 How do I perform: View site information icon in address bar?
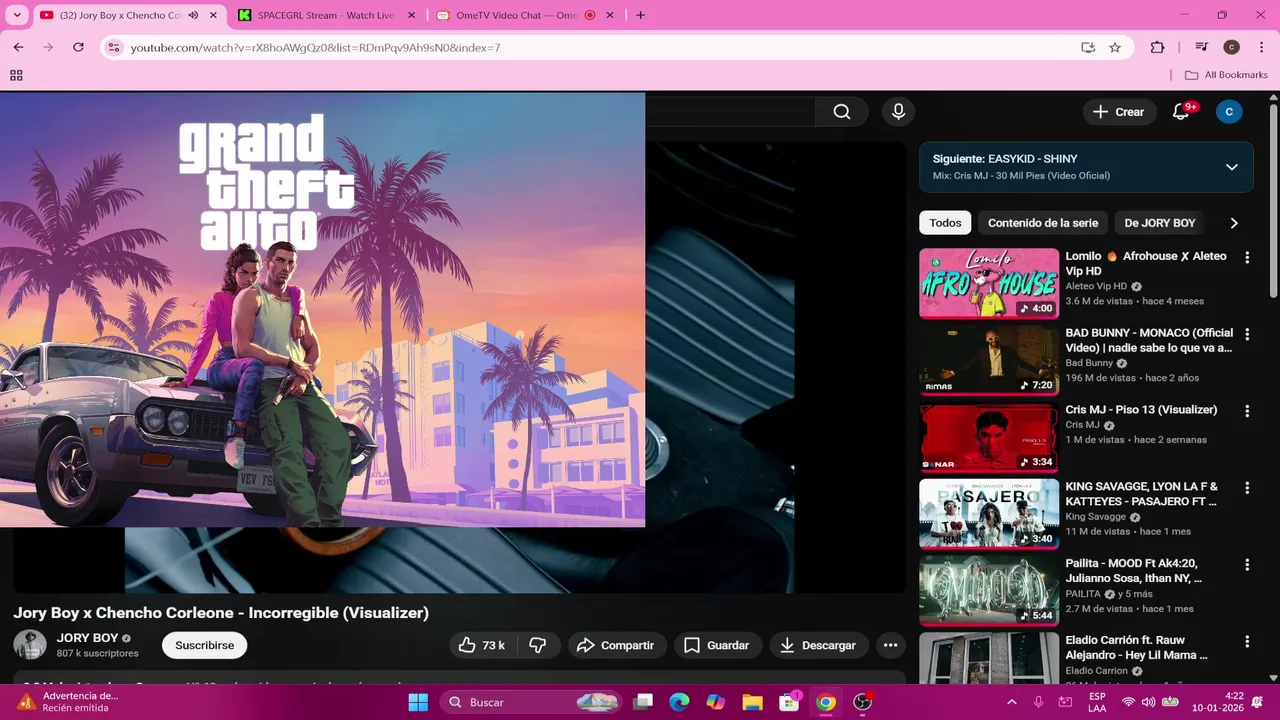[x=114, y=47]
